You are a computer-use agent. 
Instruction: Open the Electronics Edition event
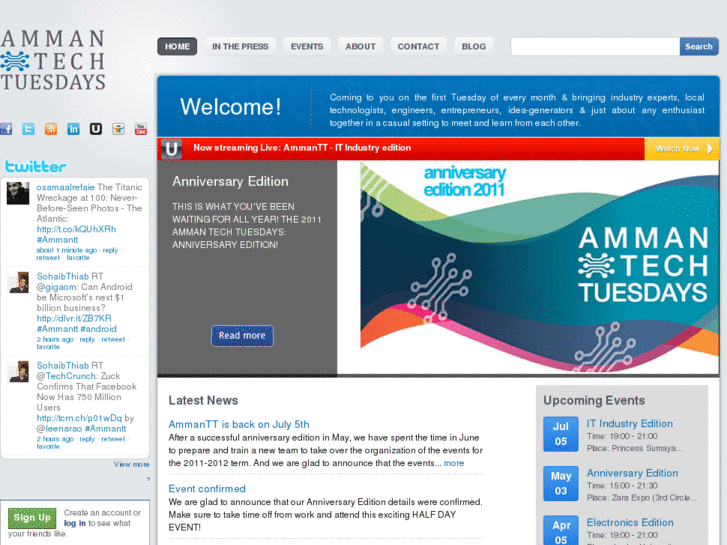coord(630,523)
